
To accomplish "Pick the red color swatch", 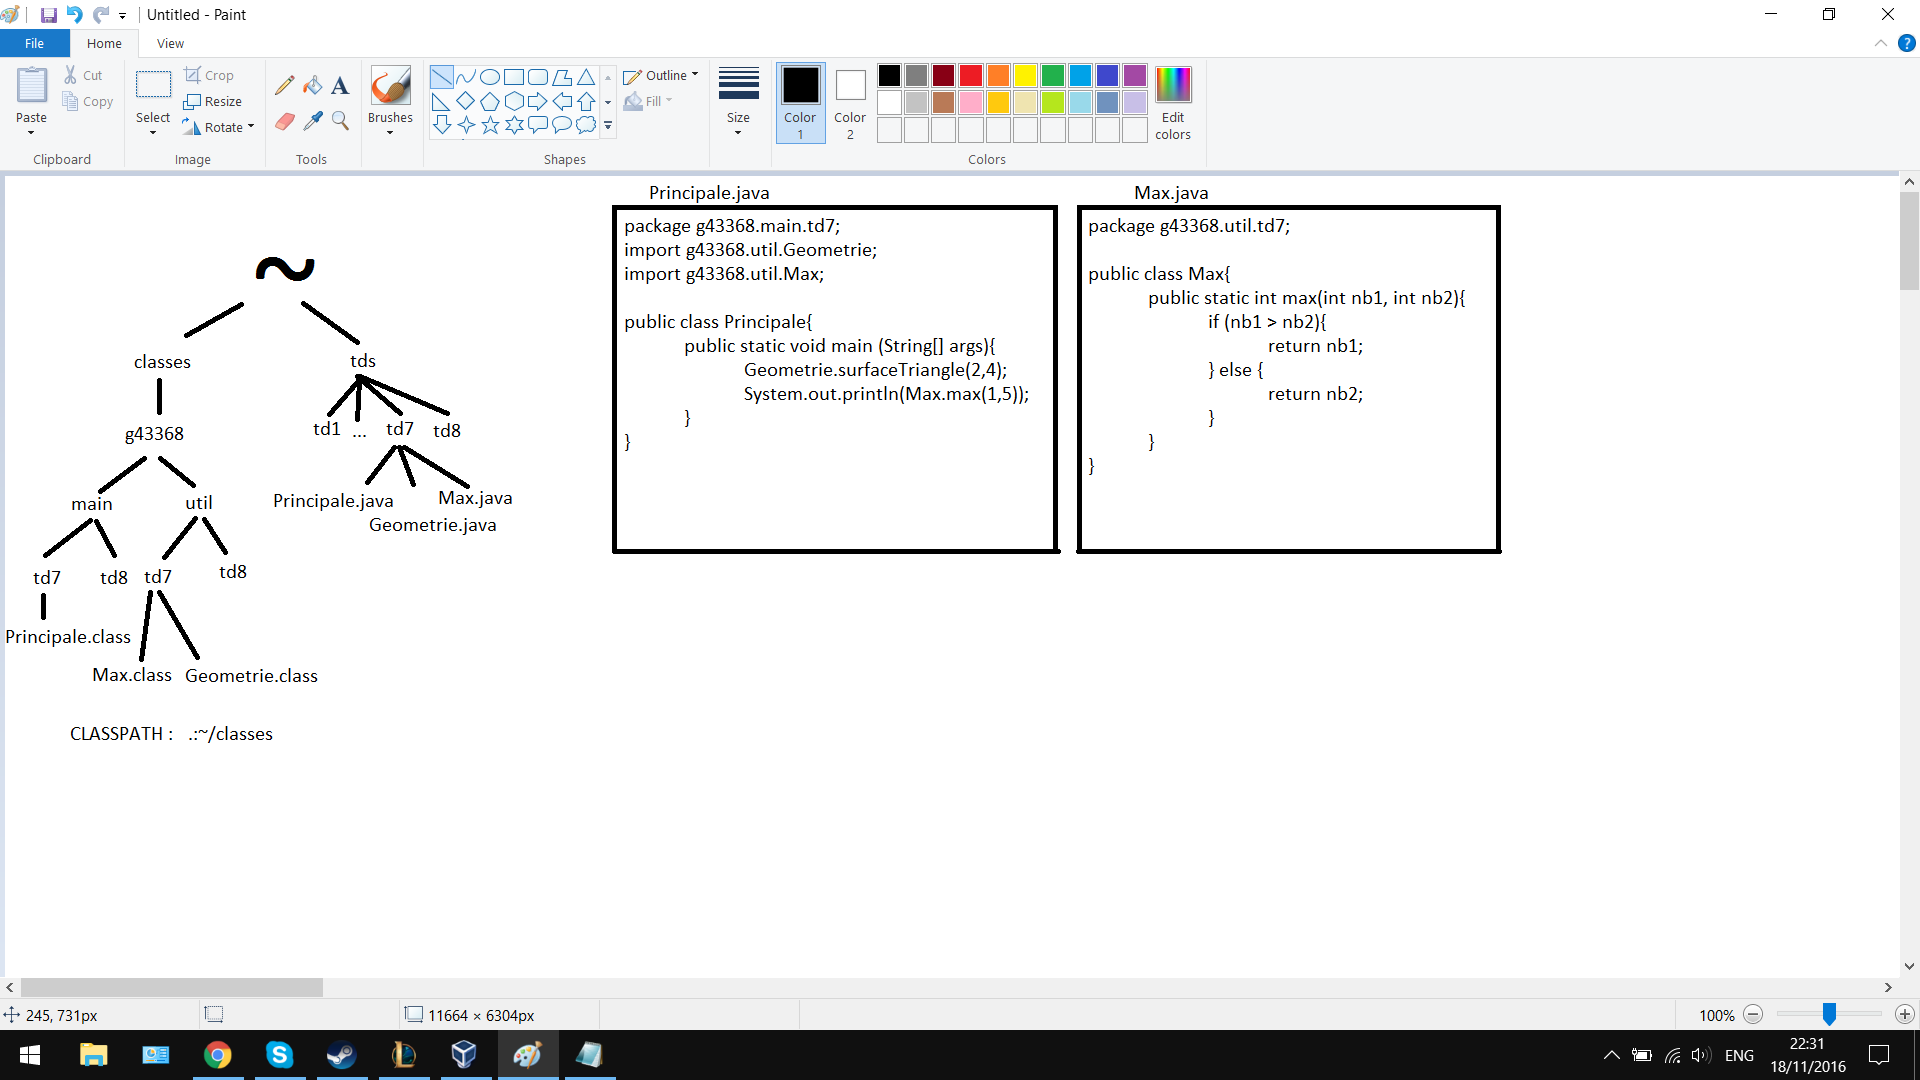I will pos(971,76).
